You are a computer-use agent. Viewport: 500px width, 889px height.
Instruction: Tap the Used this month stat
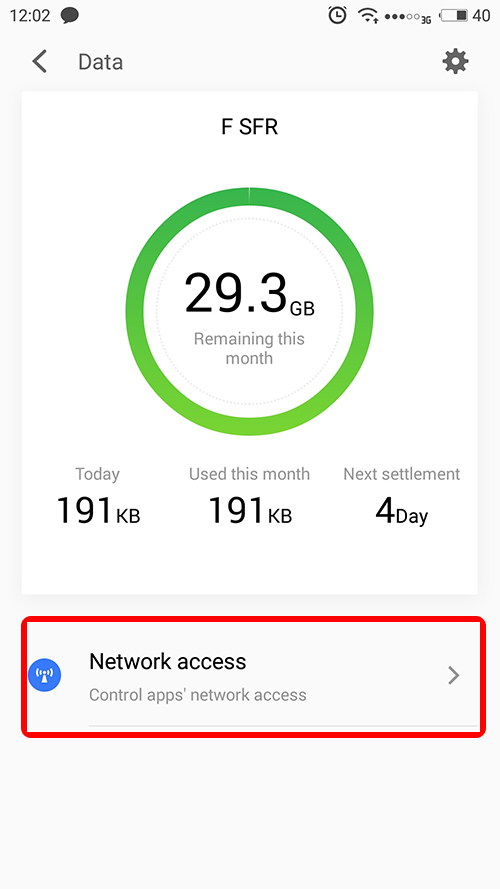pyautogui.click(x=249, y=496)
